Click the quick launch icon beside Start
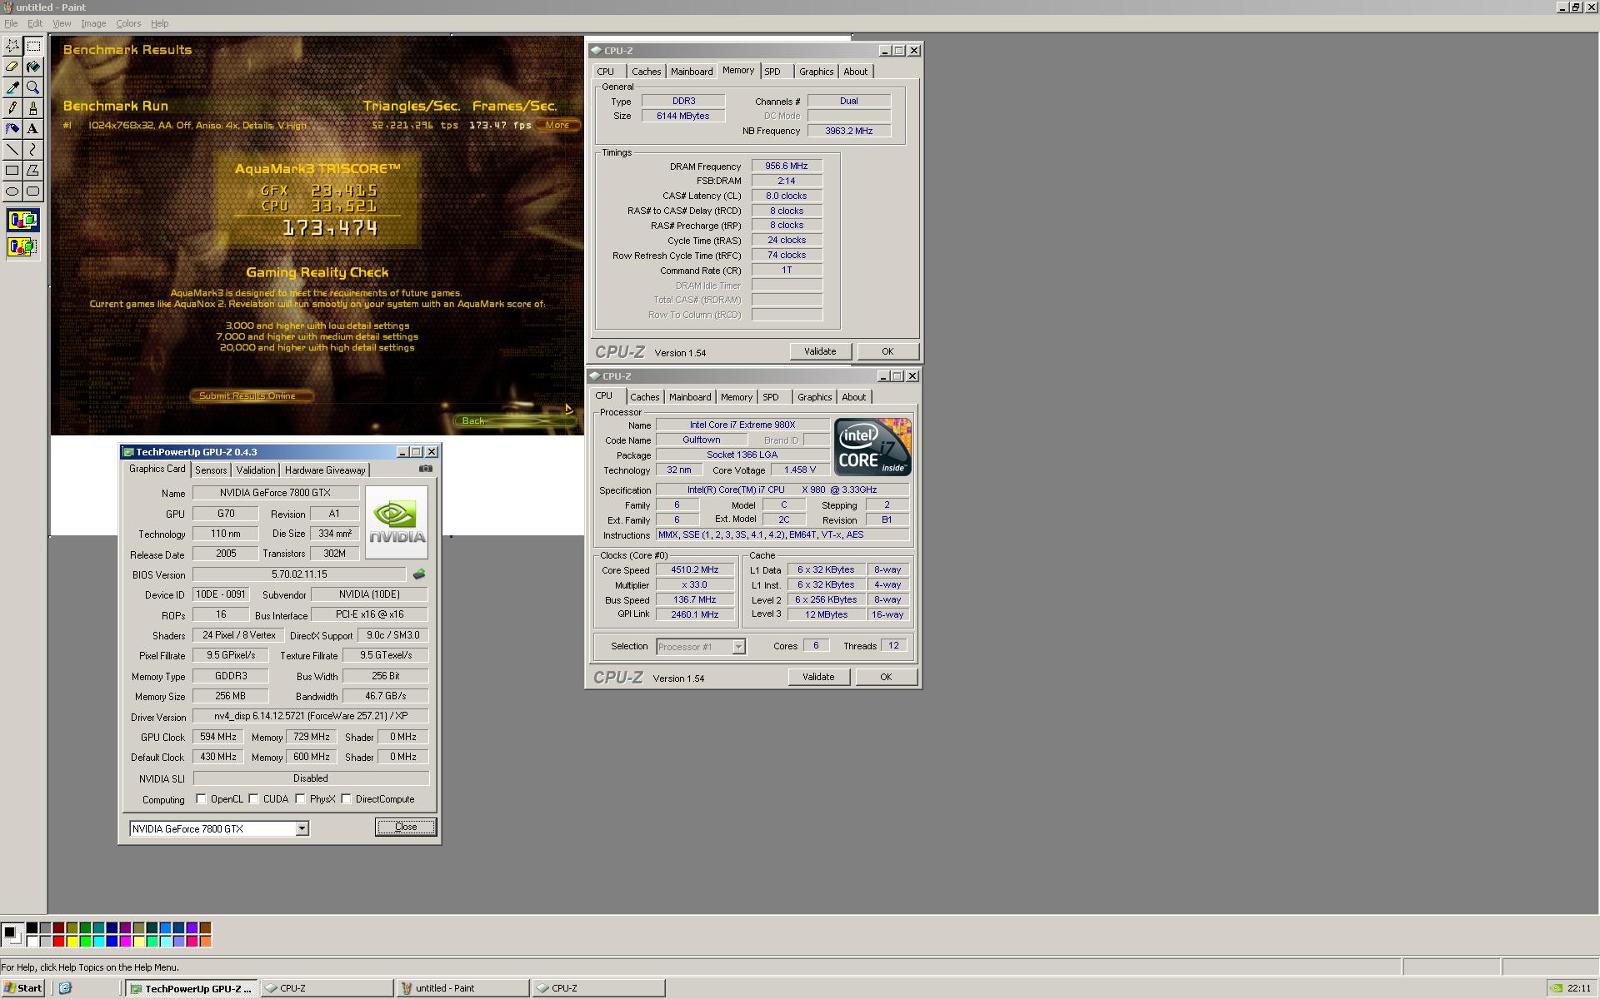This screenshot has width=1600, height=999. [65, 988]
